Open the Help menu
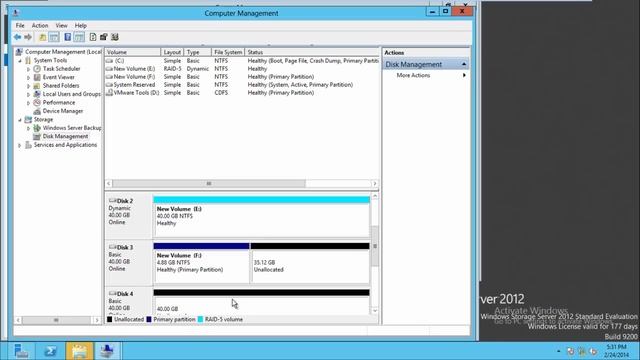Image resolution: width=640 pixels, height=360 pixels. [x=80, y=25]
